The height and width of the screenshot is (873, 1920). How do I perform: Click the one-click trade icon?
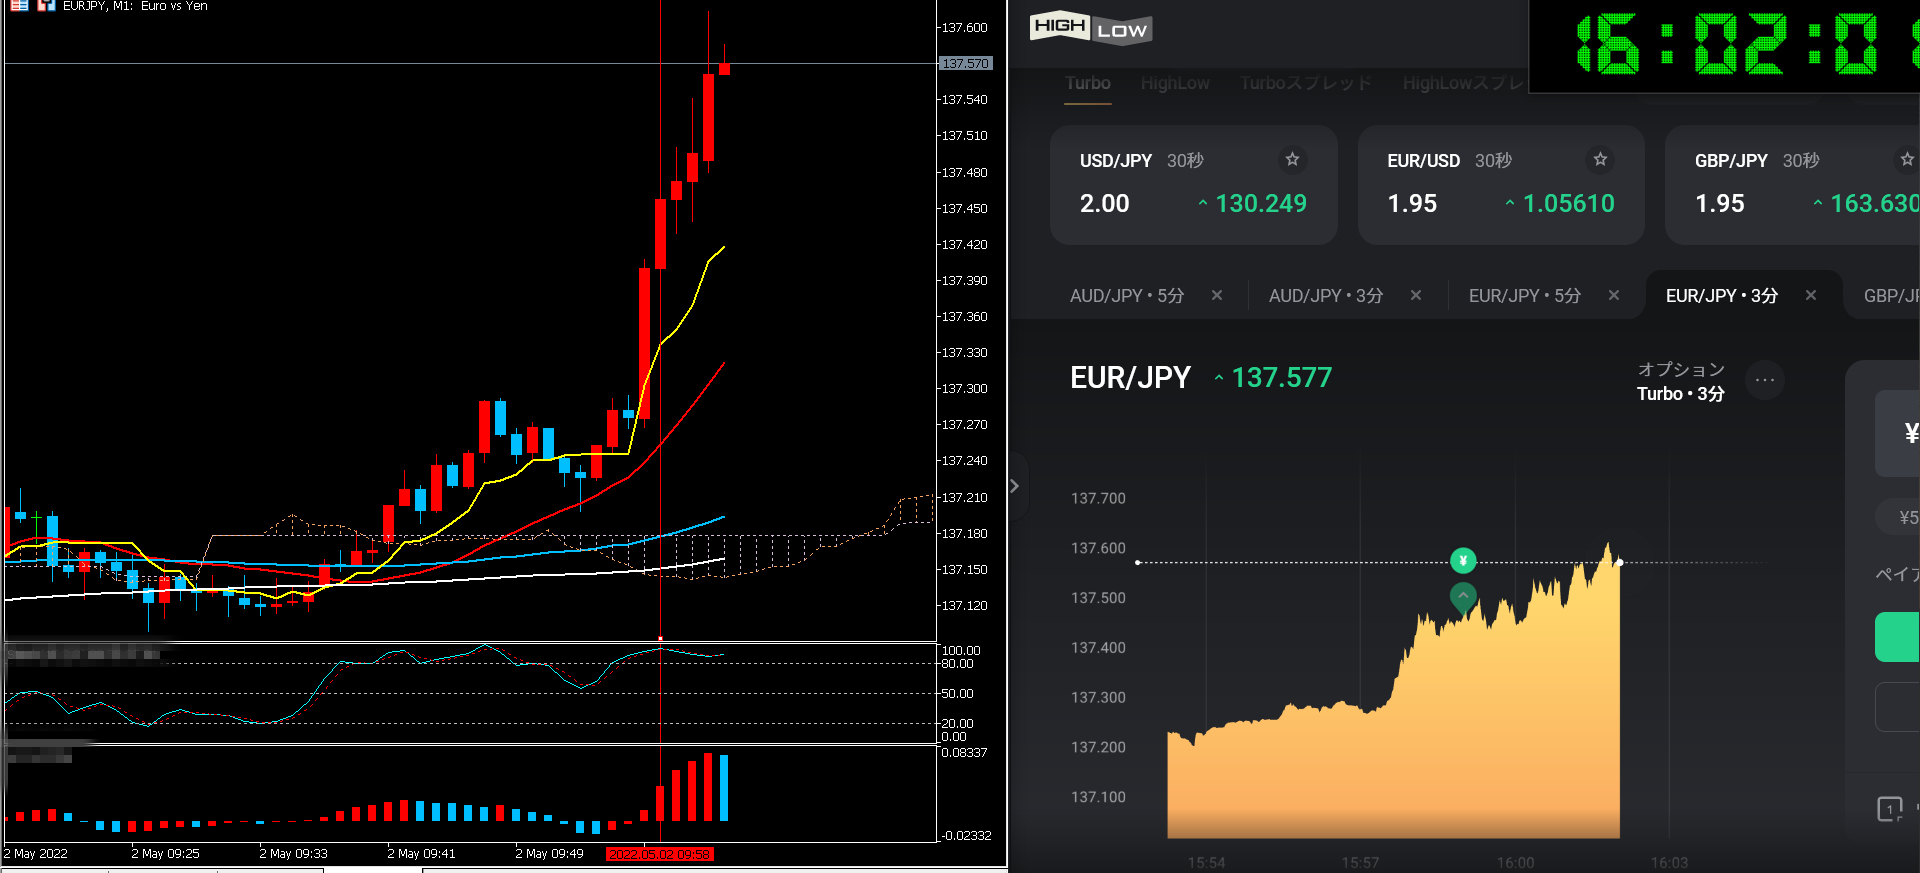point(1889,809)
